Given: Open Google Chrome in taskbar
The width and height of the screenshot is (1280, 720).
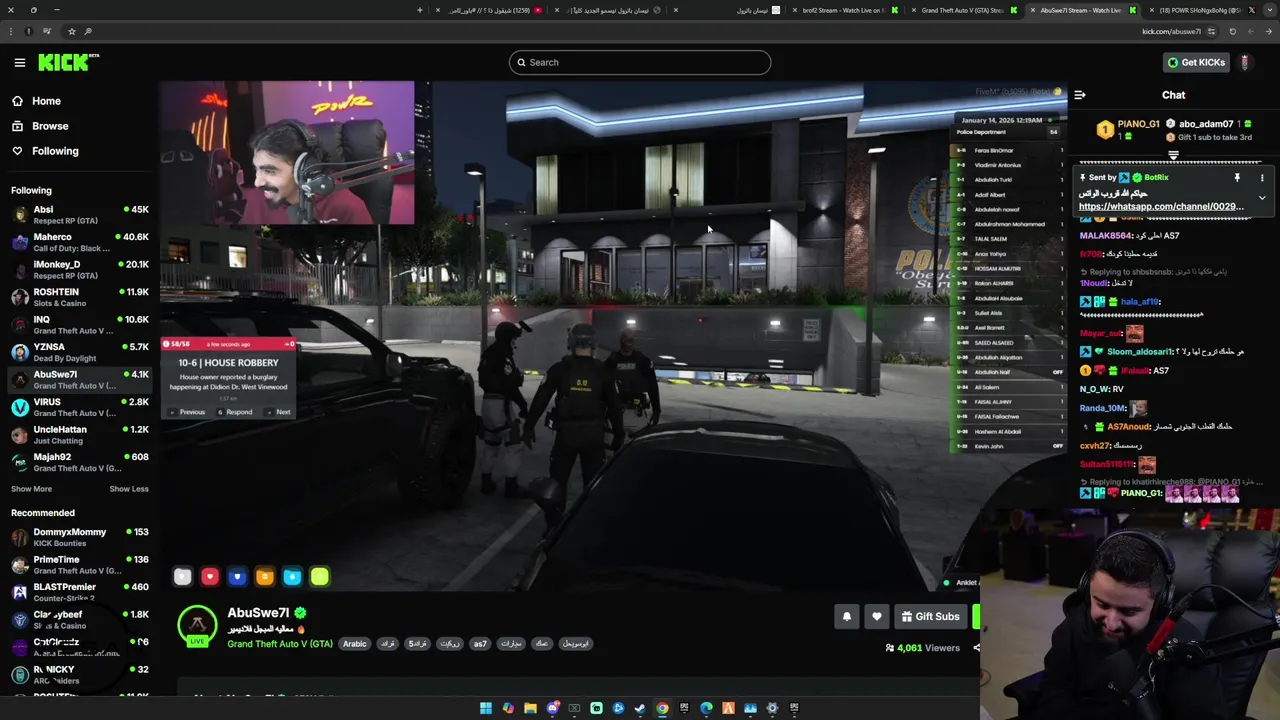Looking at the screenshot, I should (662, 708).
